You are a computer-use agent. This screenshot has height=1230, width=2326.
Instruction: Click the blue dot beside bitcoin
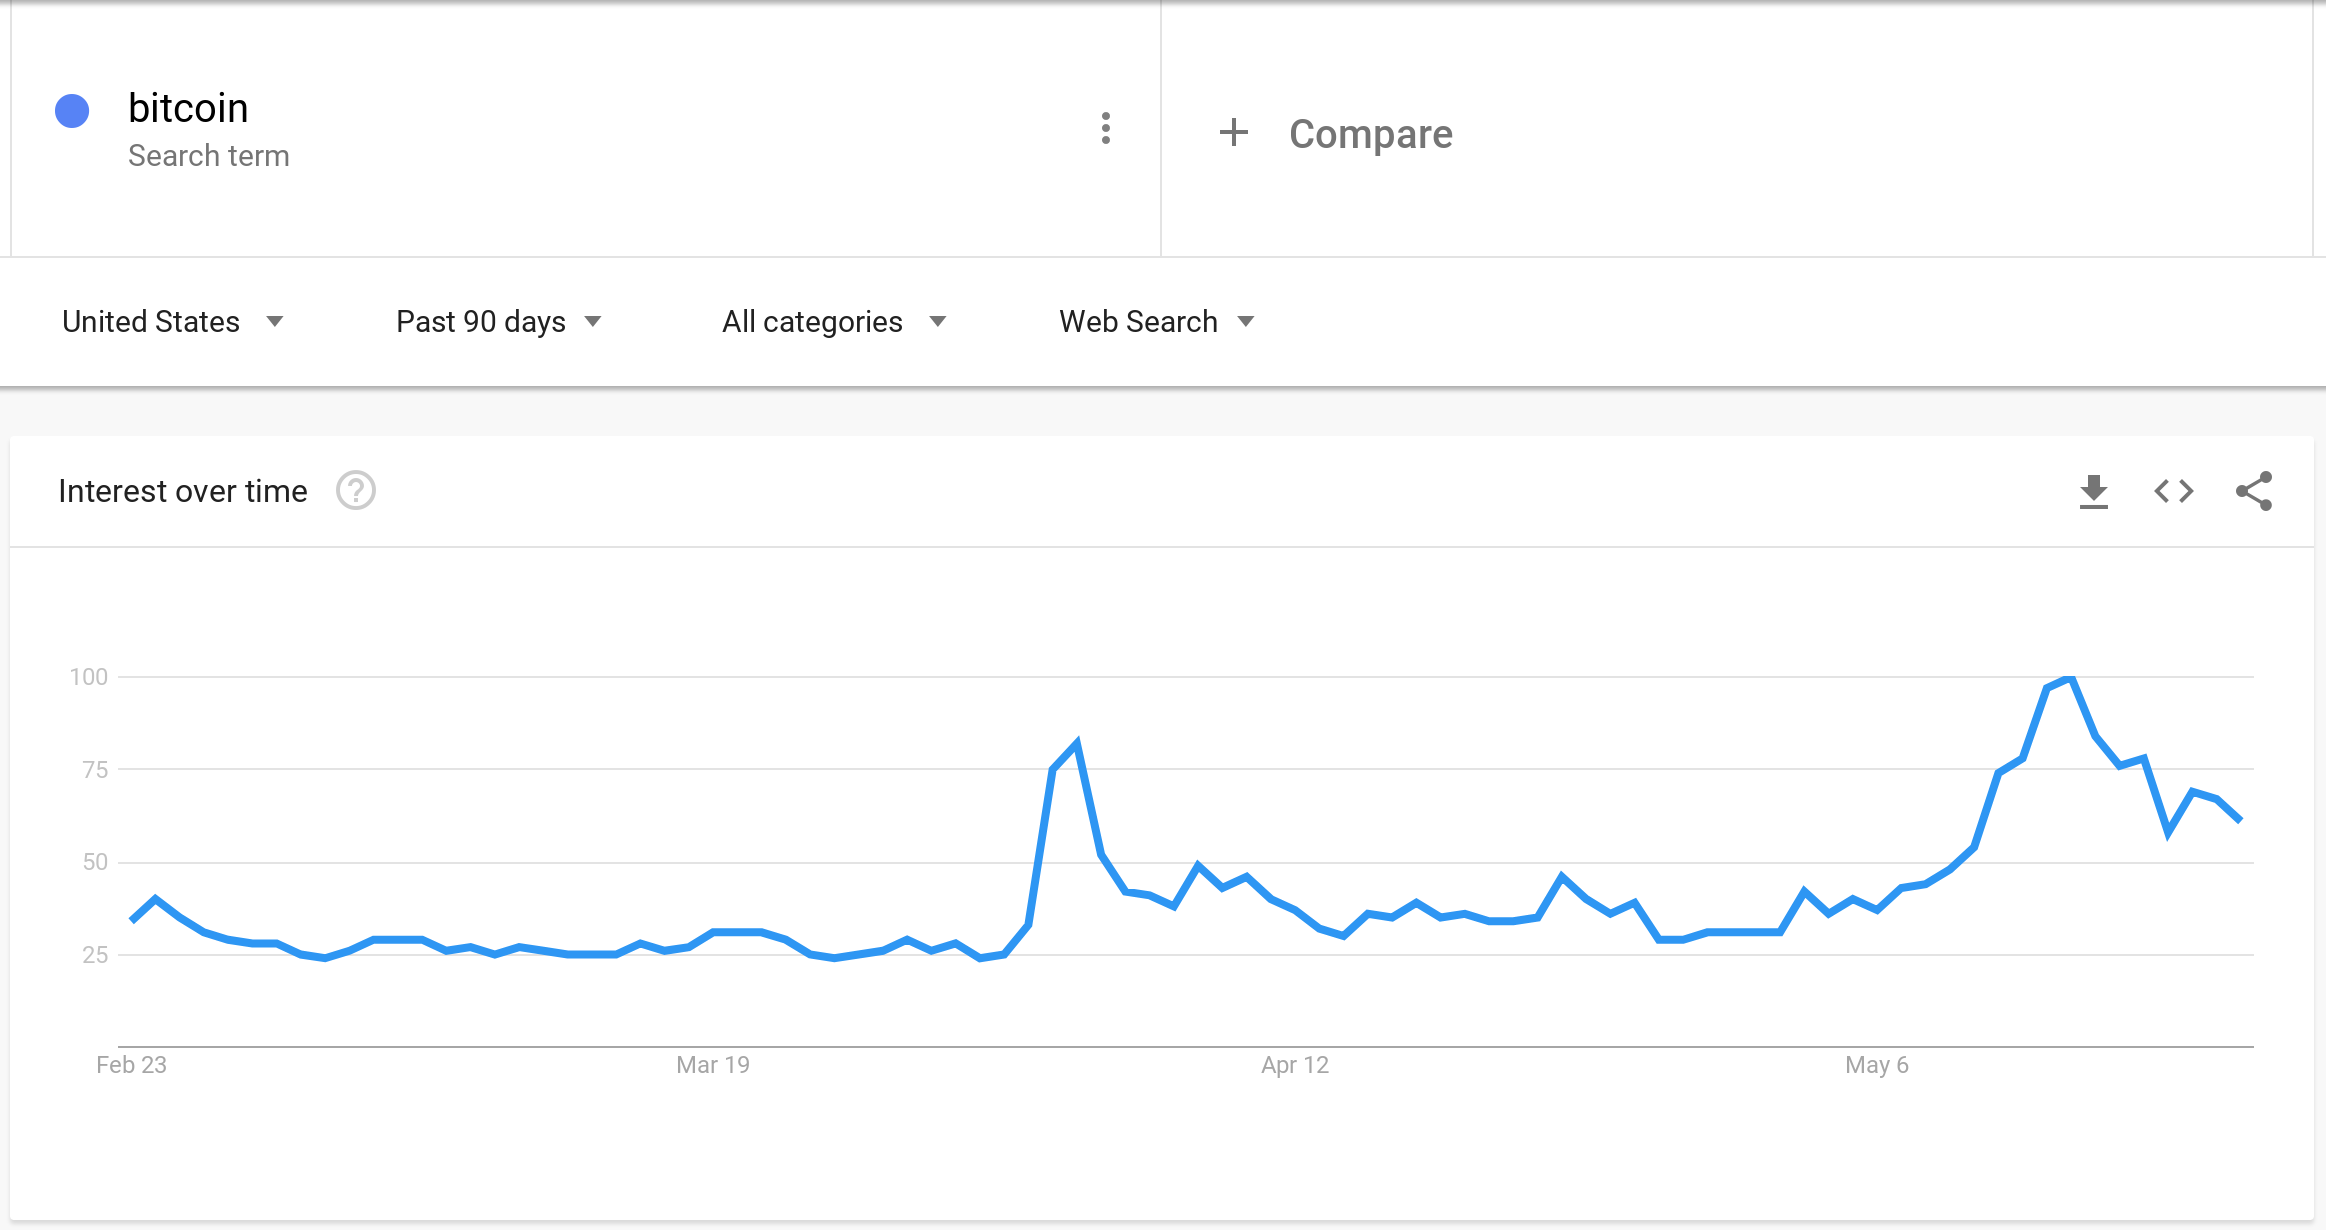pos(72,111)
